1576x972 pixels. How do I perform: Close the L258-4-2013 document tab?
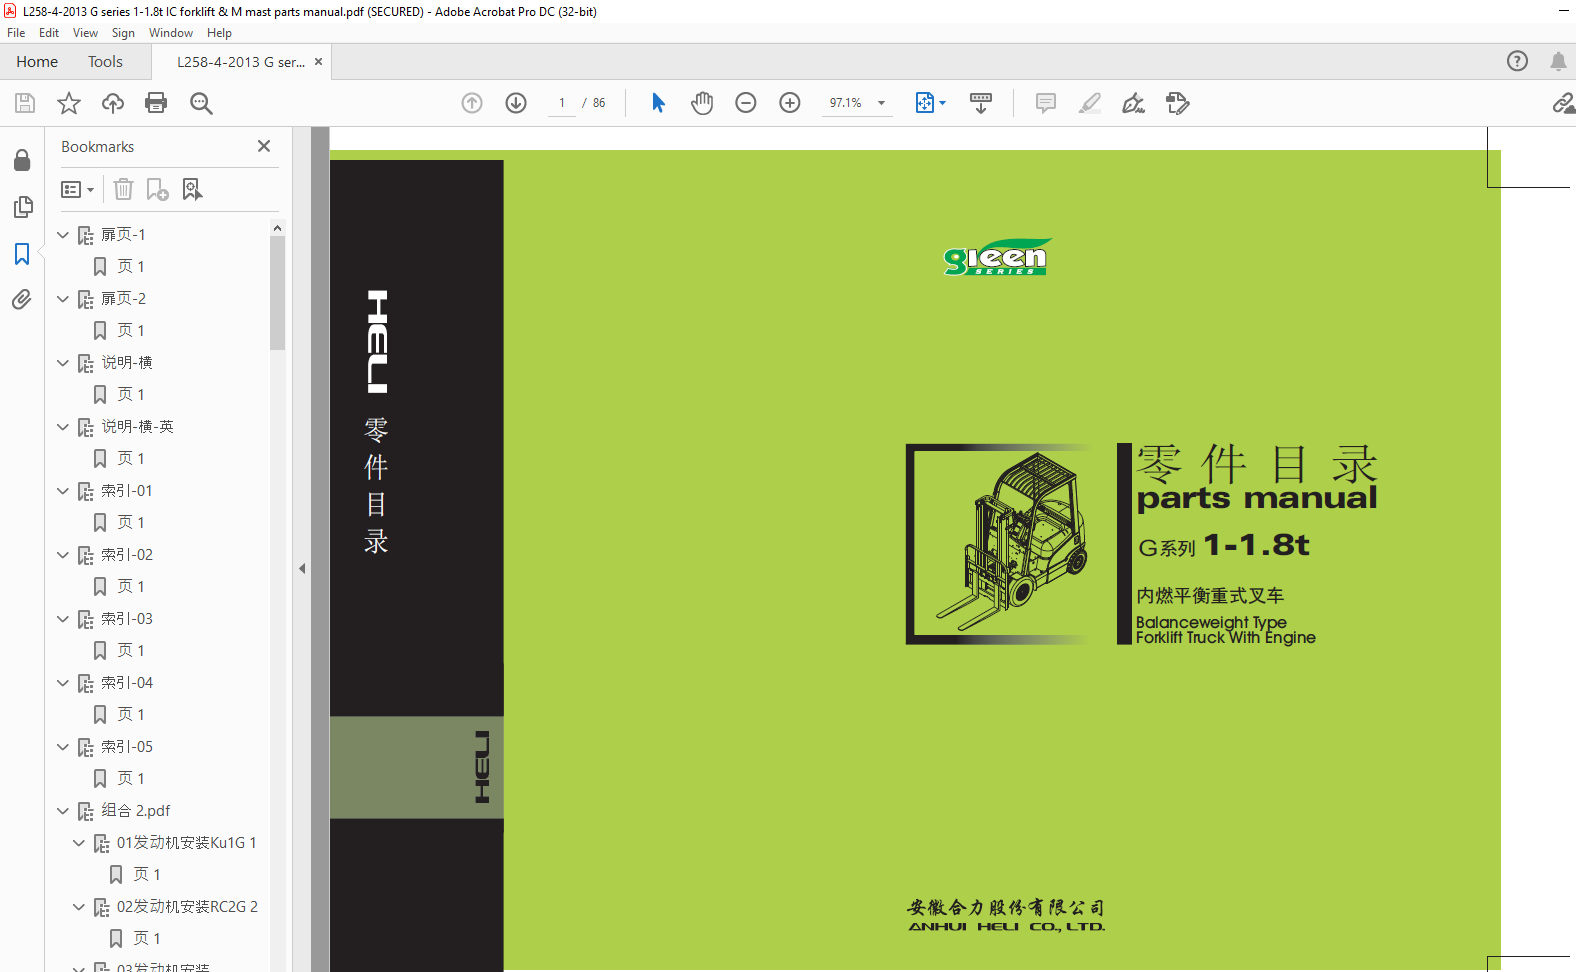[319, 61]
